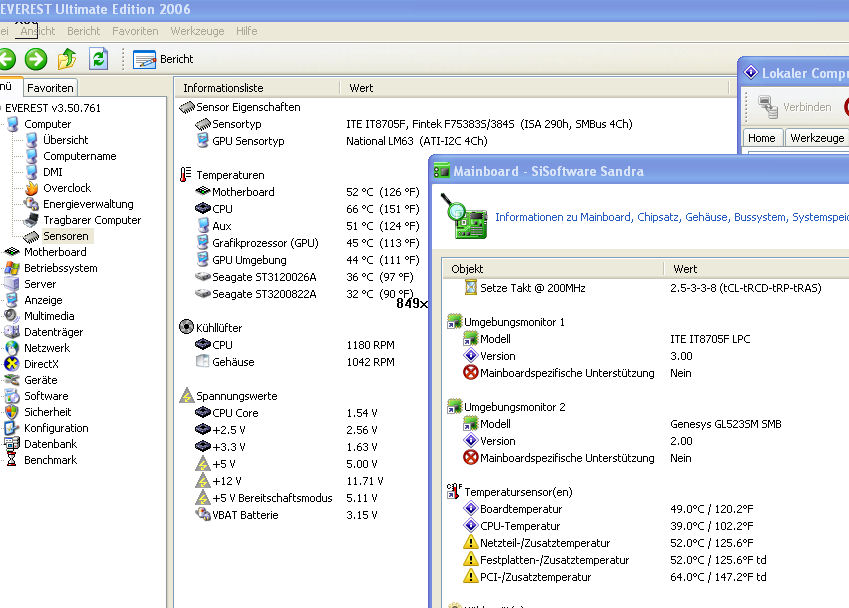Open the Bericht report toolbar button

[x=163, y=59]
